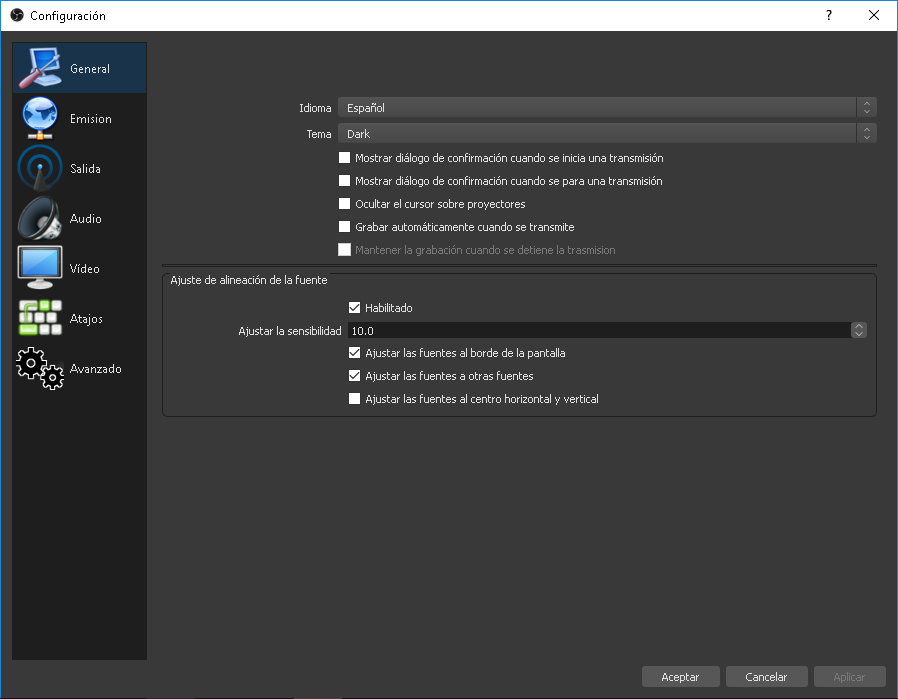Click the Tema dropdown arrow button
The height and width of the screenshot is (699, 898).
(867, 133)
